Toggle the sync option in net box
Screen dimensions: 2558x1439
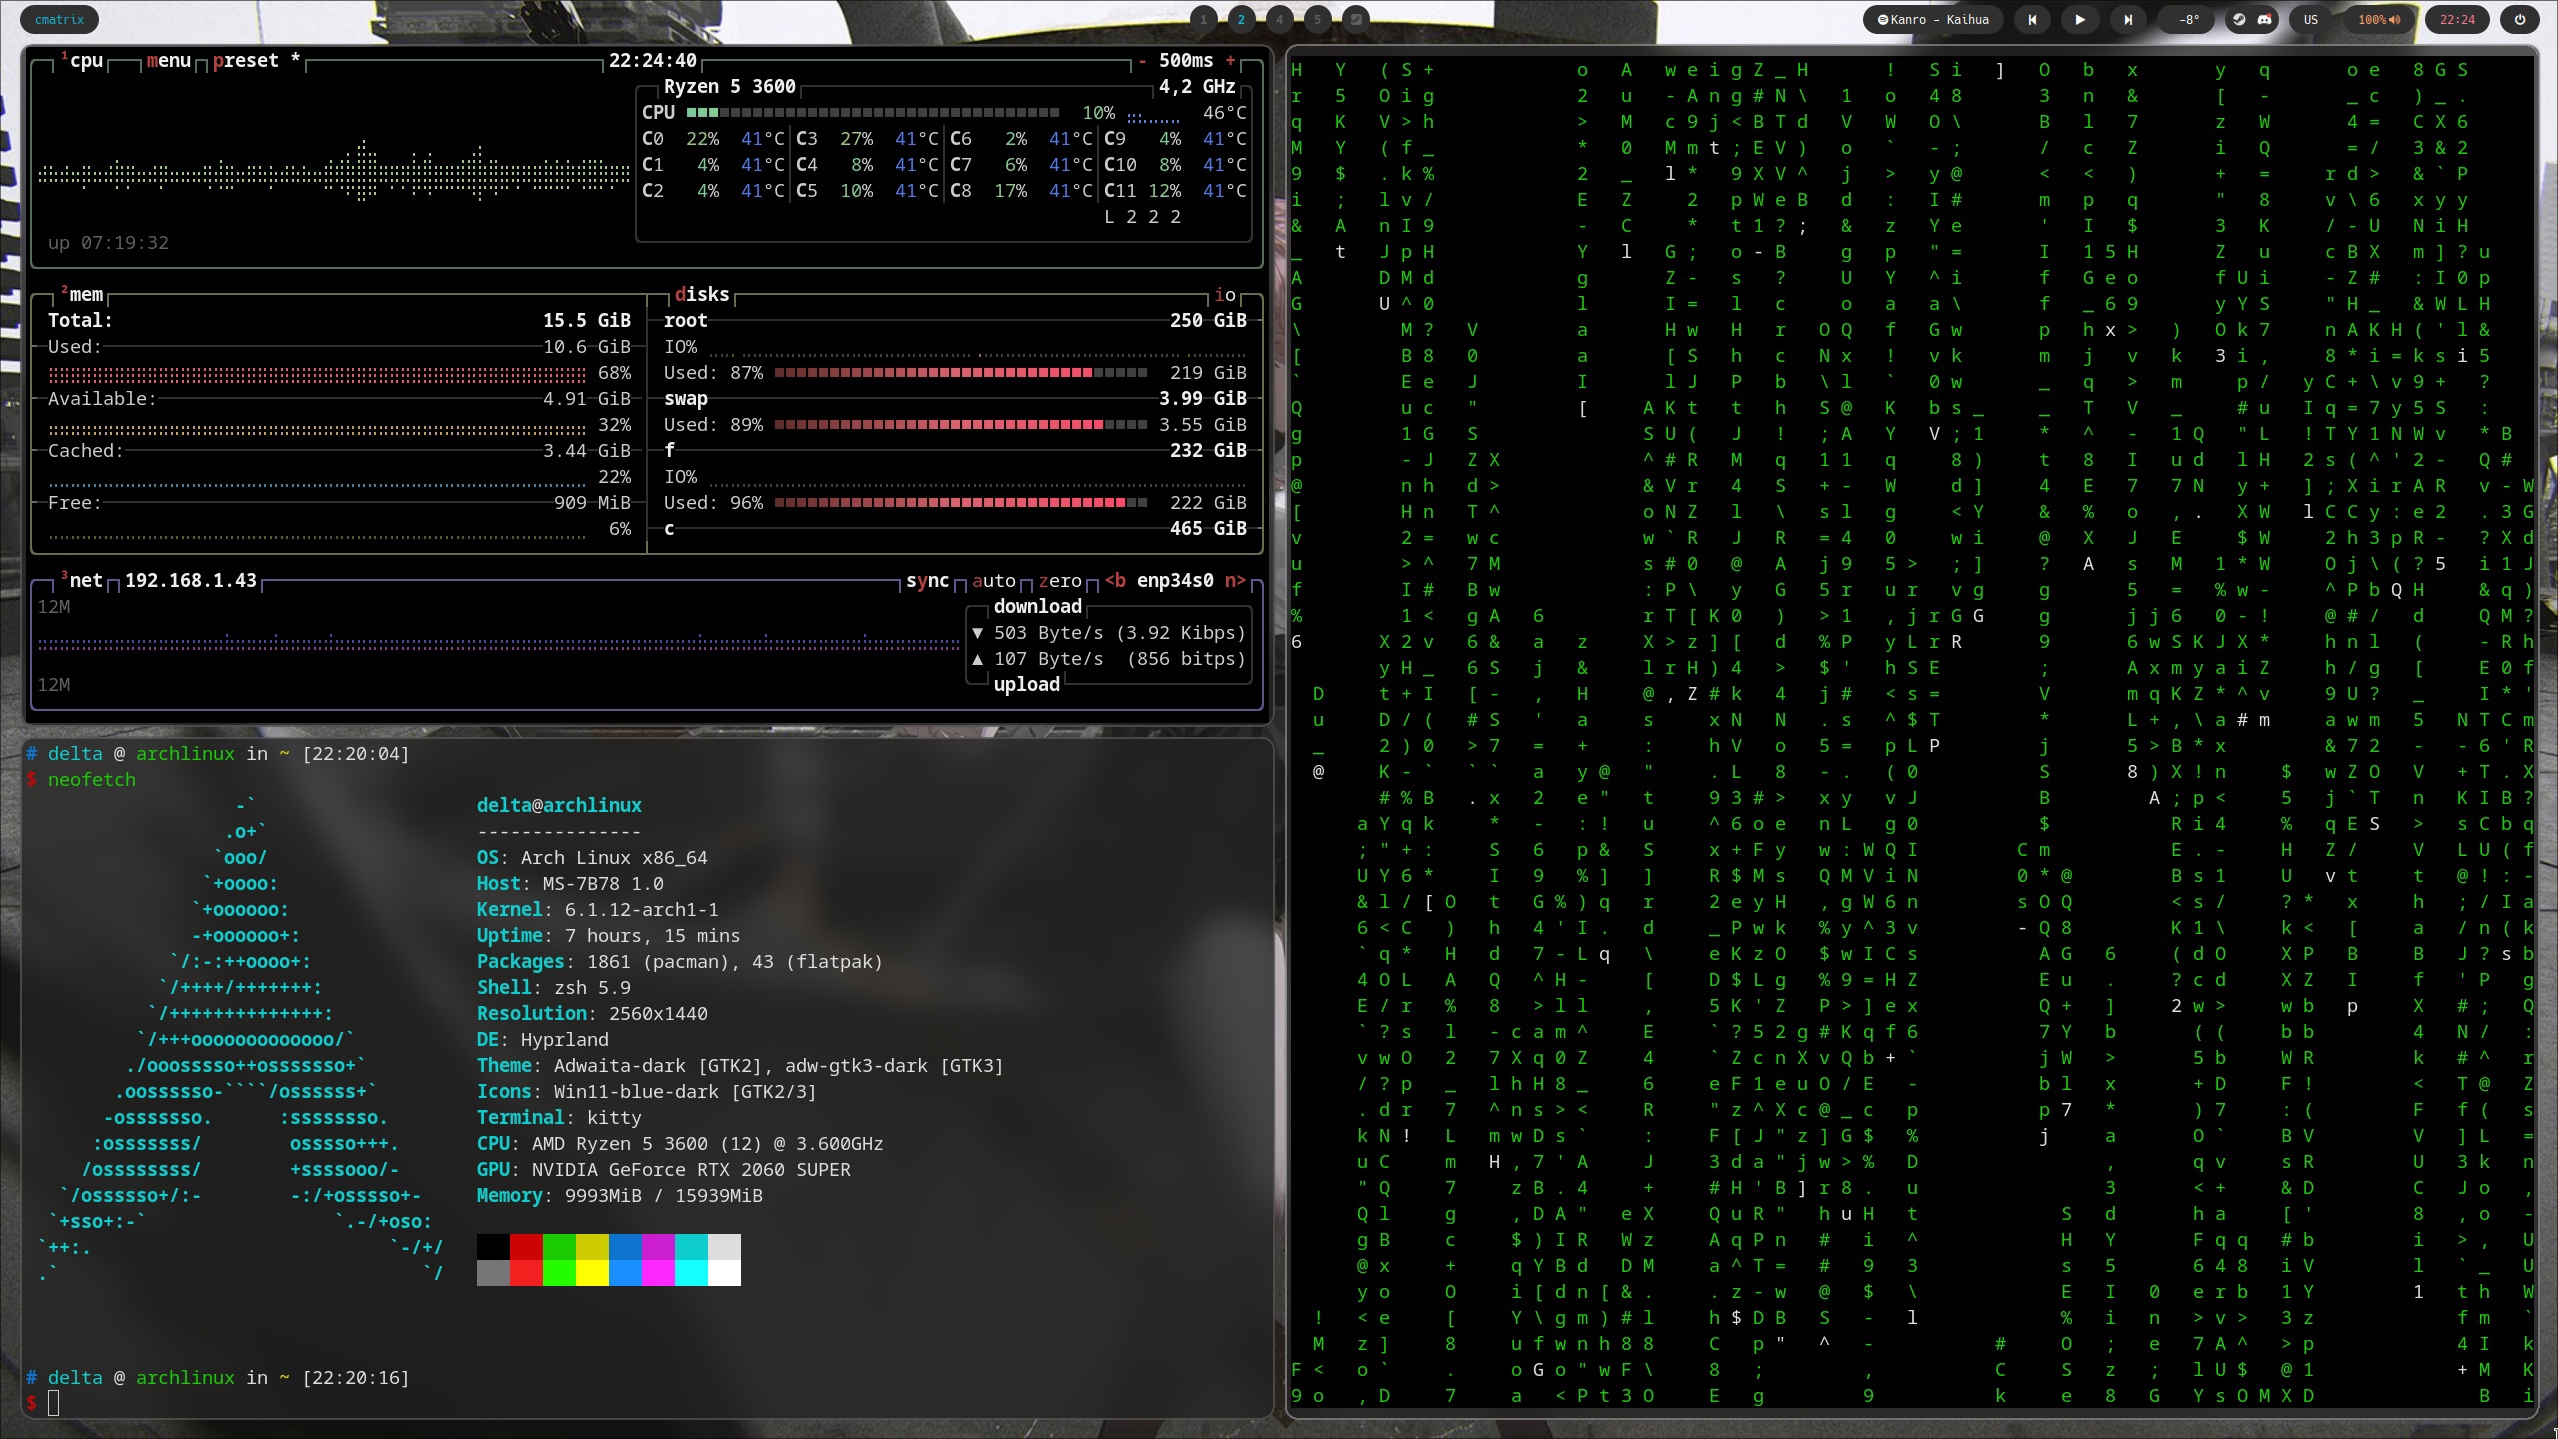(x=926, y=581)
